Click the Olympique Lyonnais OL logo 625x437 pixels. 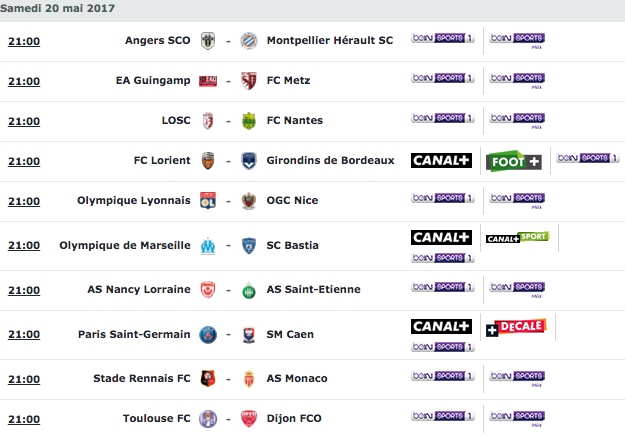click(x=208, y=201)
